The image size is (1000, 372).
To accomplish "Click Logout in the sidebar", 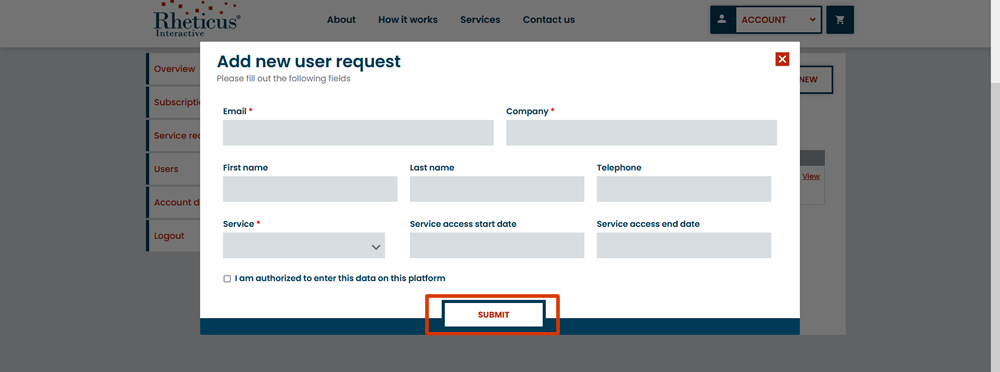I will tap(173, 235).
